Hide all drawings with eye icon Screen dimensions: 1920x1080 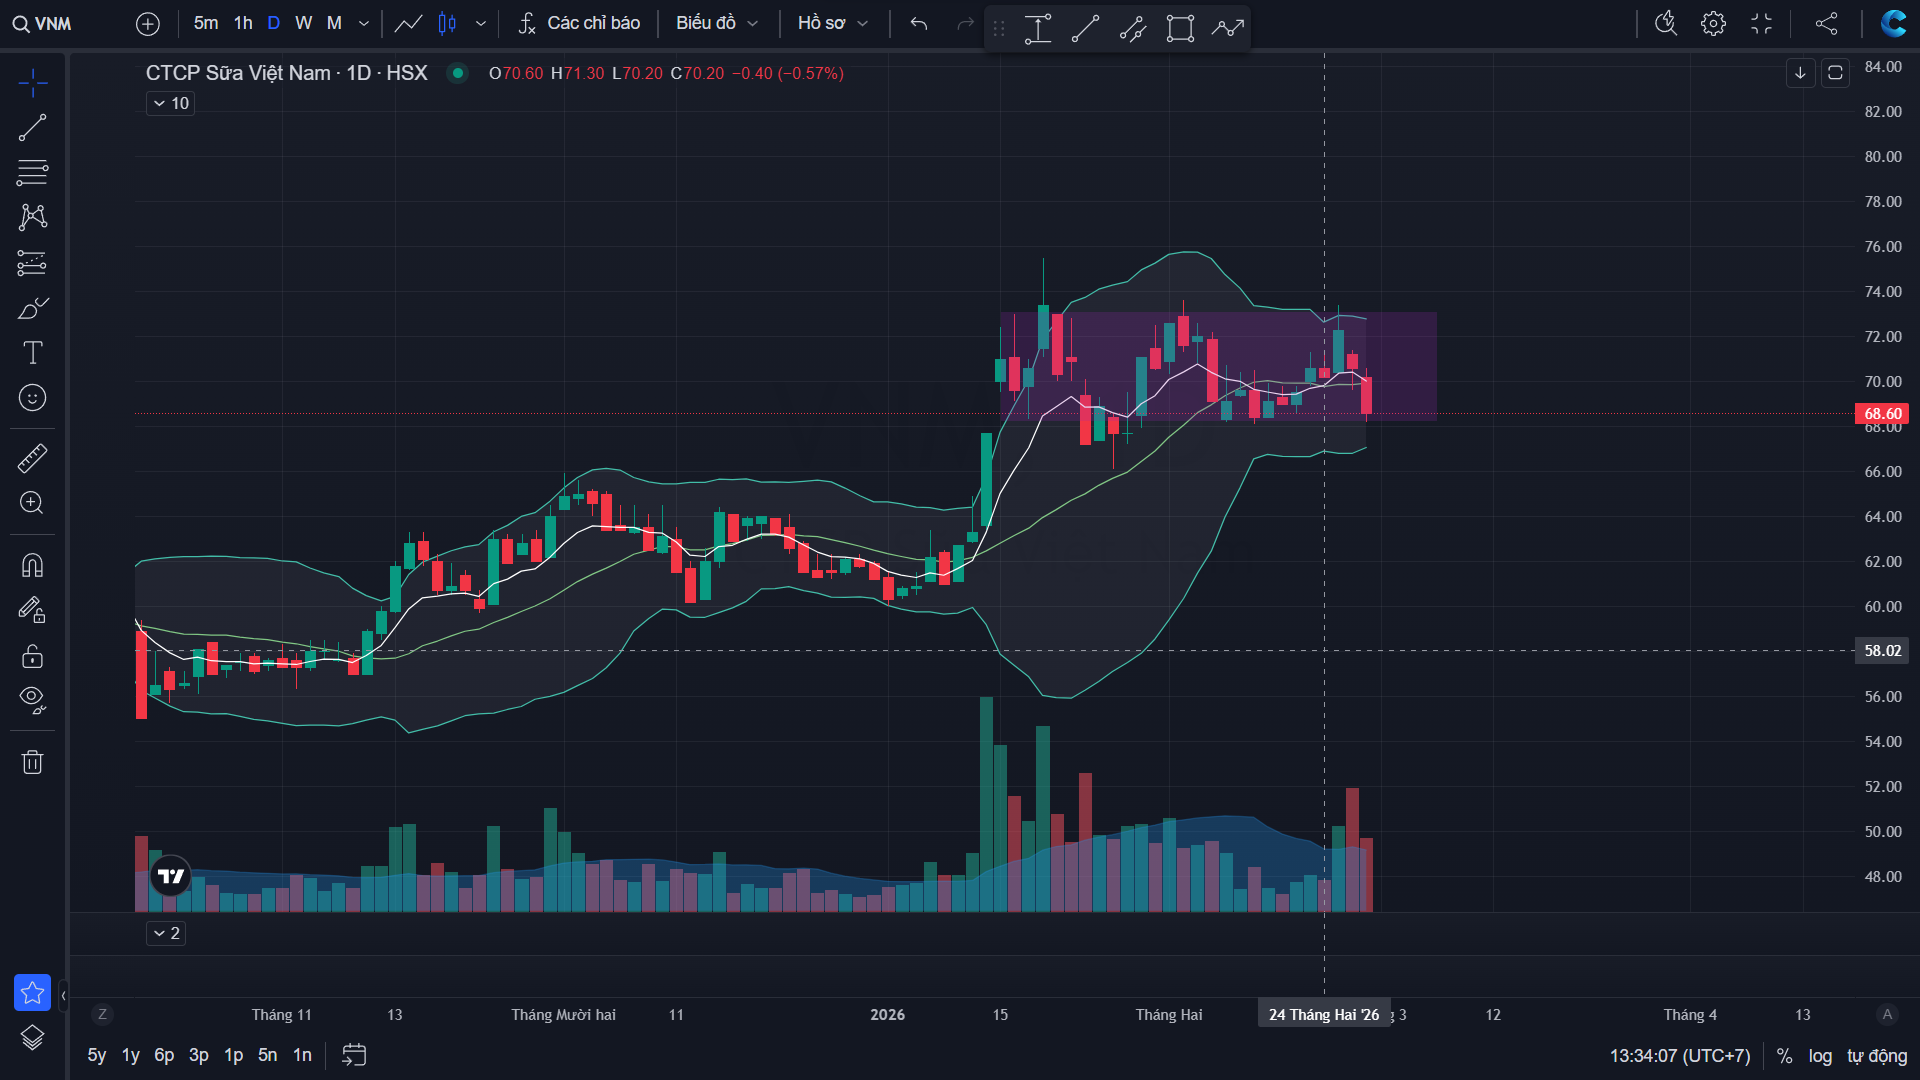click(32, 699)
